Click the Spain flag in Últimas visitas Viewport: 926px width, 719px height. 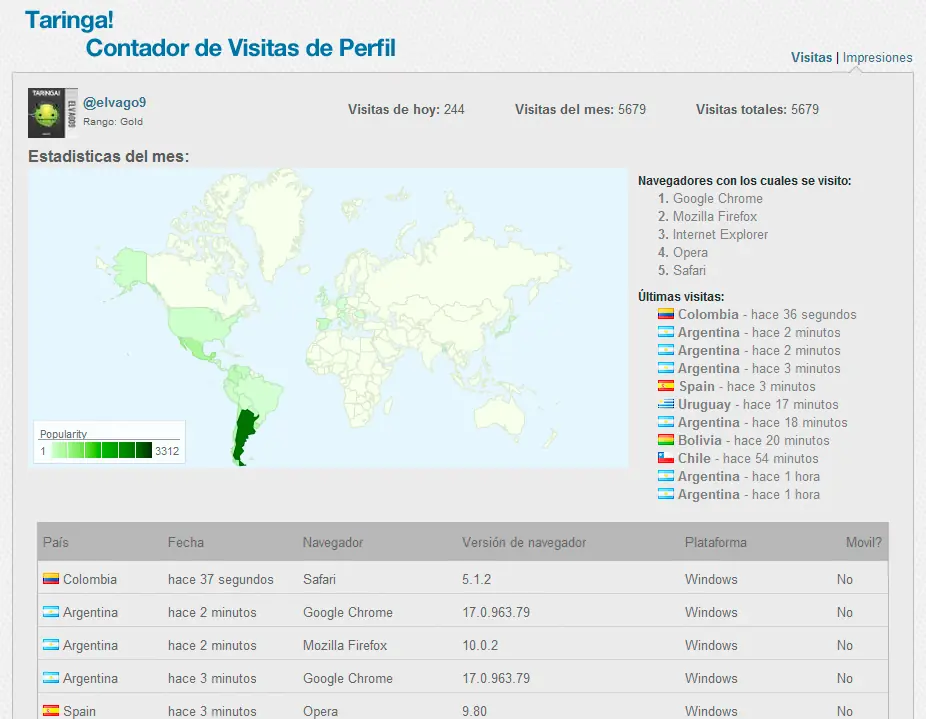click(x=666, y=386)
